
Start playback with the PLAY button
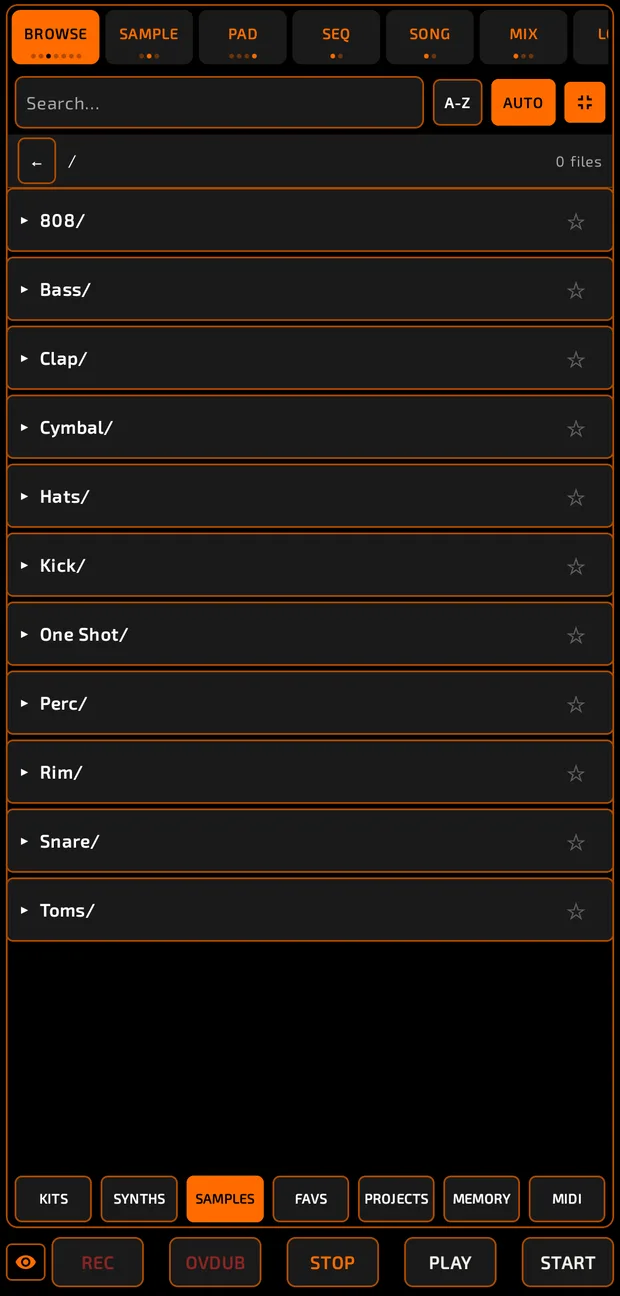[450, 1262]
